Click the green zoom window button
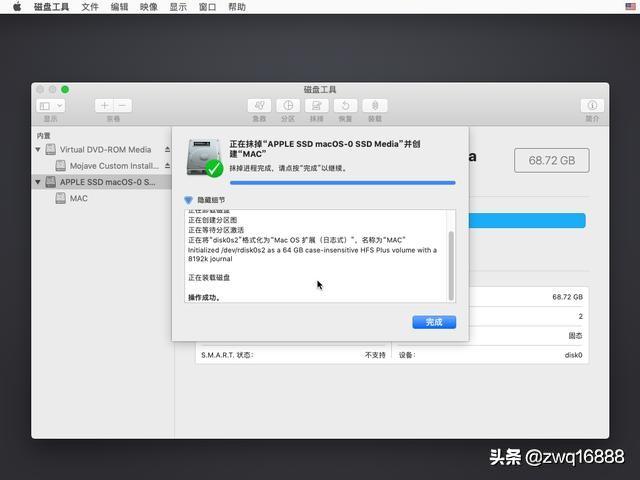Image resolution: width=640 pixels, height=480 pixels. 65,89
